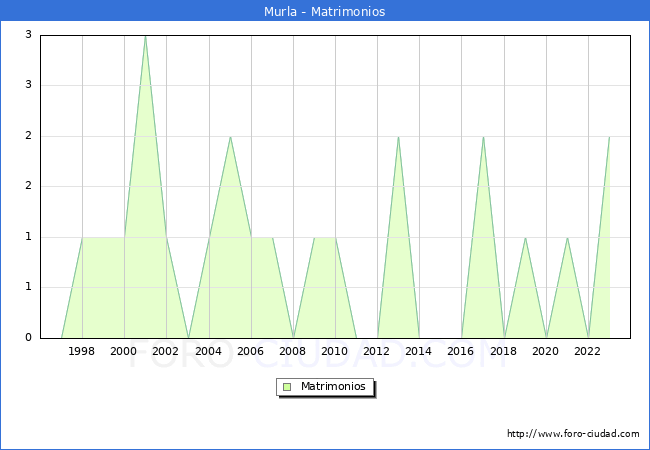Screen dimensions: 650x450
Task: Open the www.foro-ciudad.com link
Action: pos(573,434)
